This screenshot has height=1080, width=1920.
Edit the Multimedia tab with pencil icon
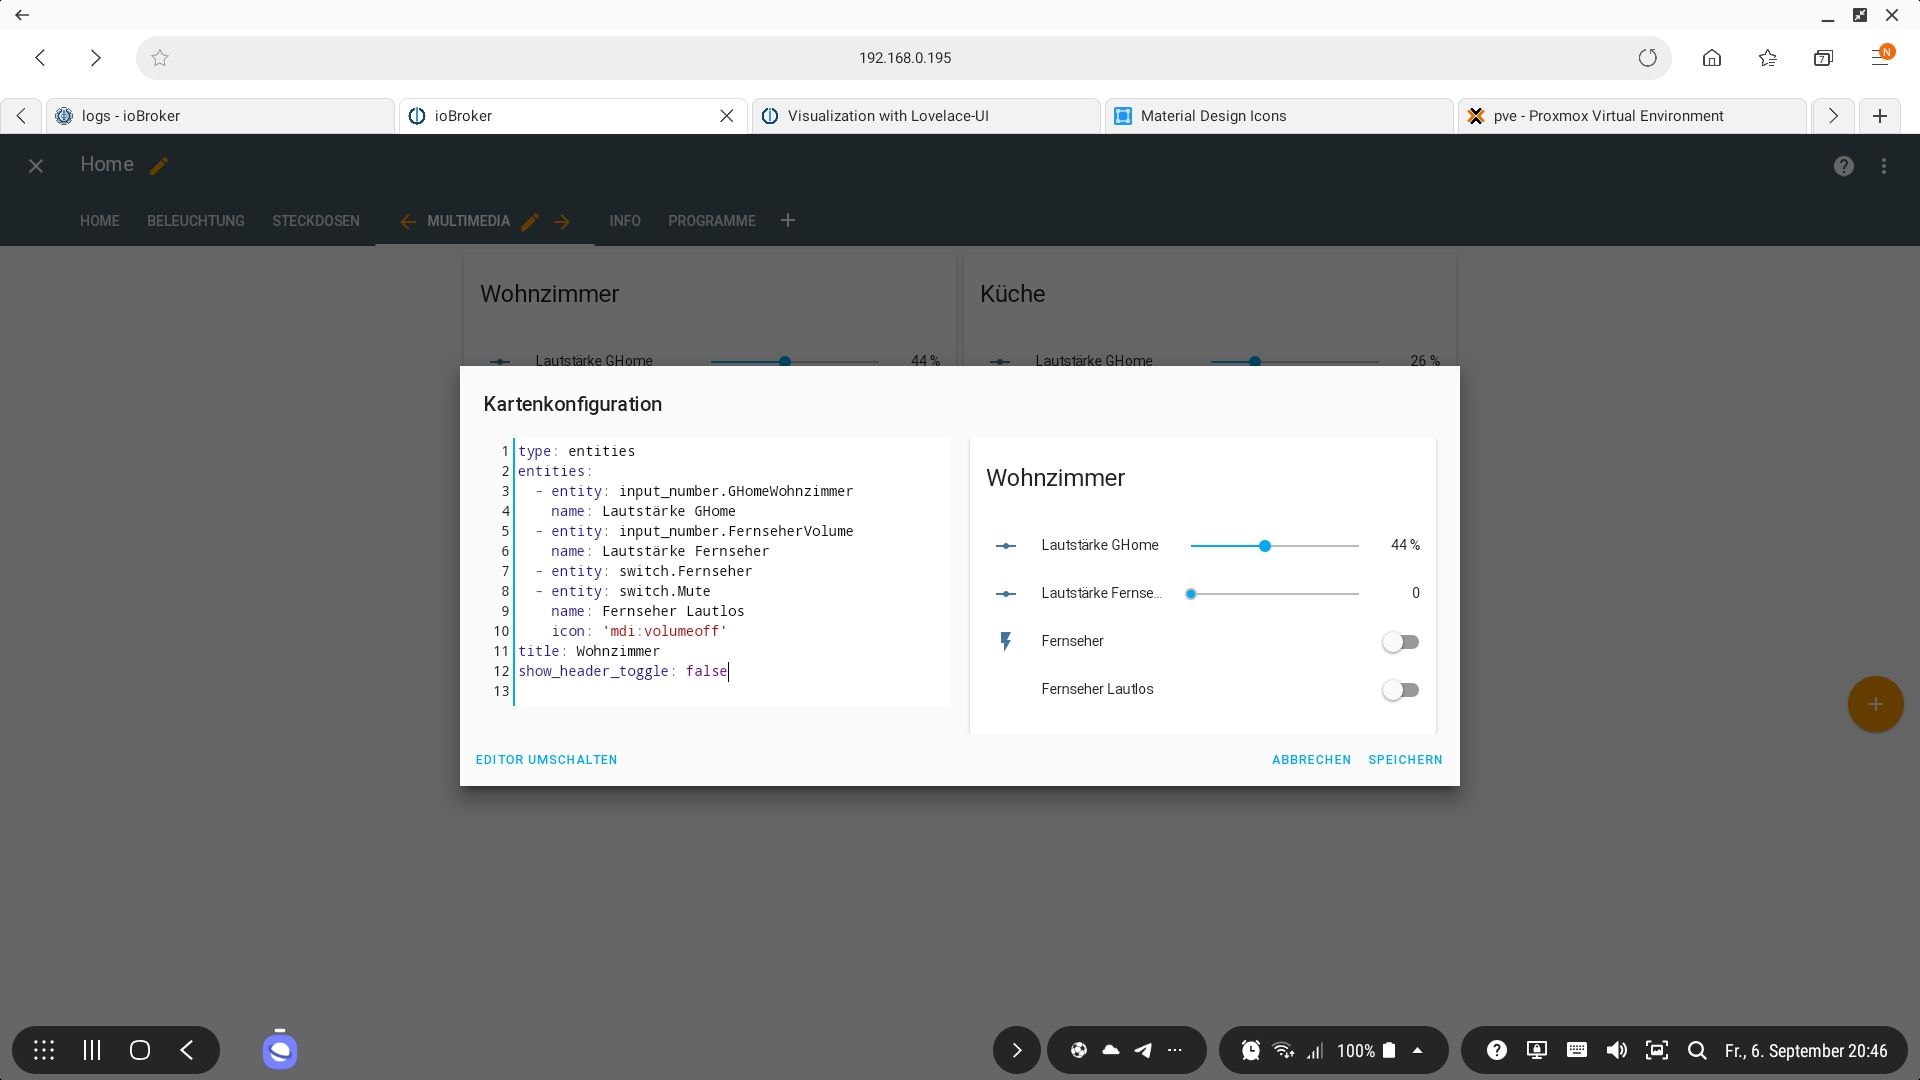[x=530, y=222]
